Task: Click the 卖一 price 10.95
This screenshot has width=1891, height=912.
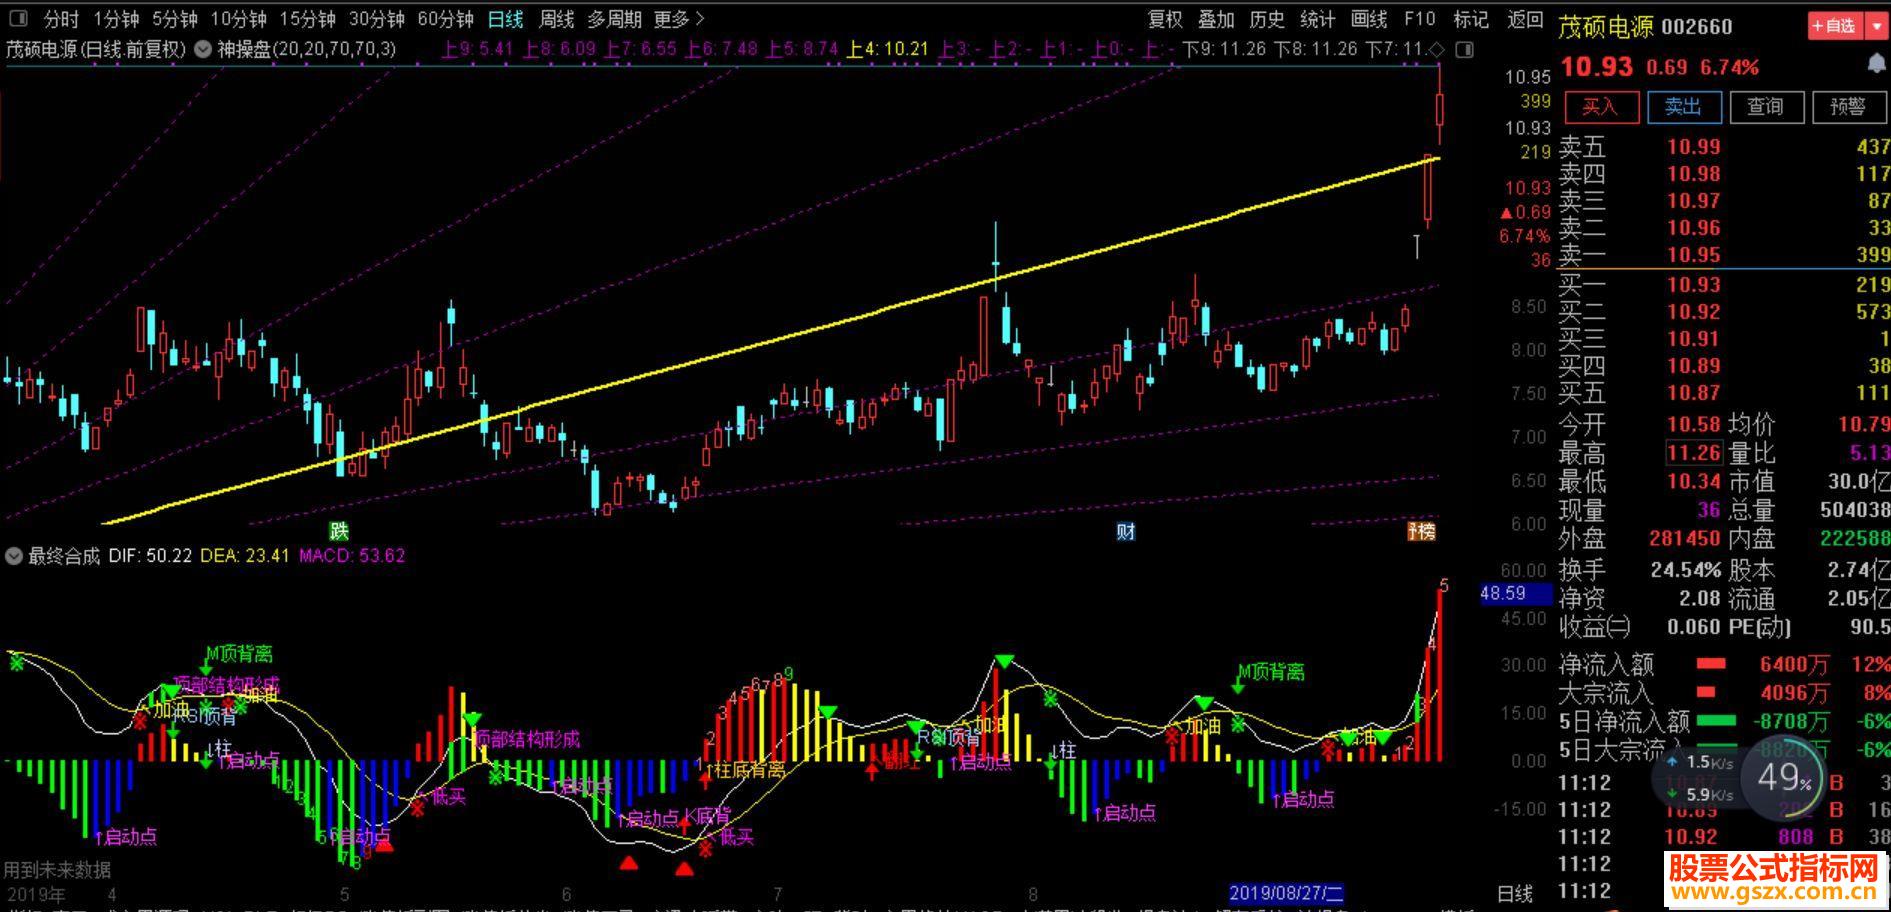Action: tap(1693, 255)
